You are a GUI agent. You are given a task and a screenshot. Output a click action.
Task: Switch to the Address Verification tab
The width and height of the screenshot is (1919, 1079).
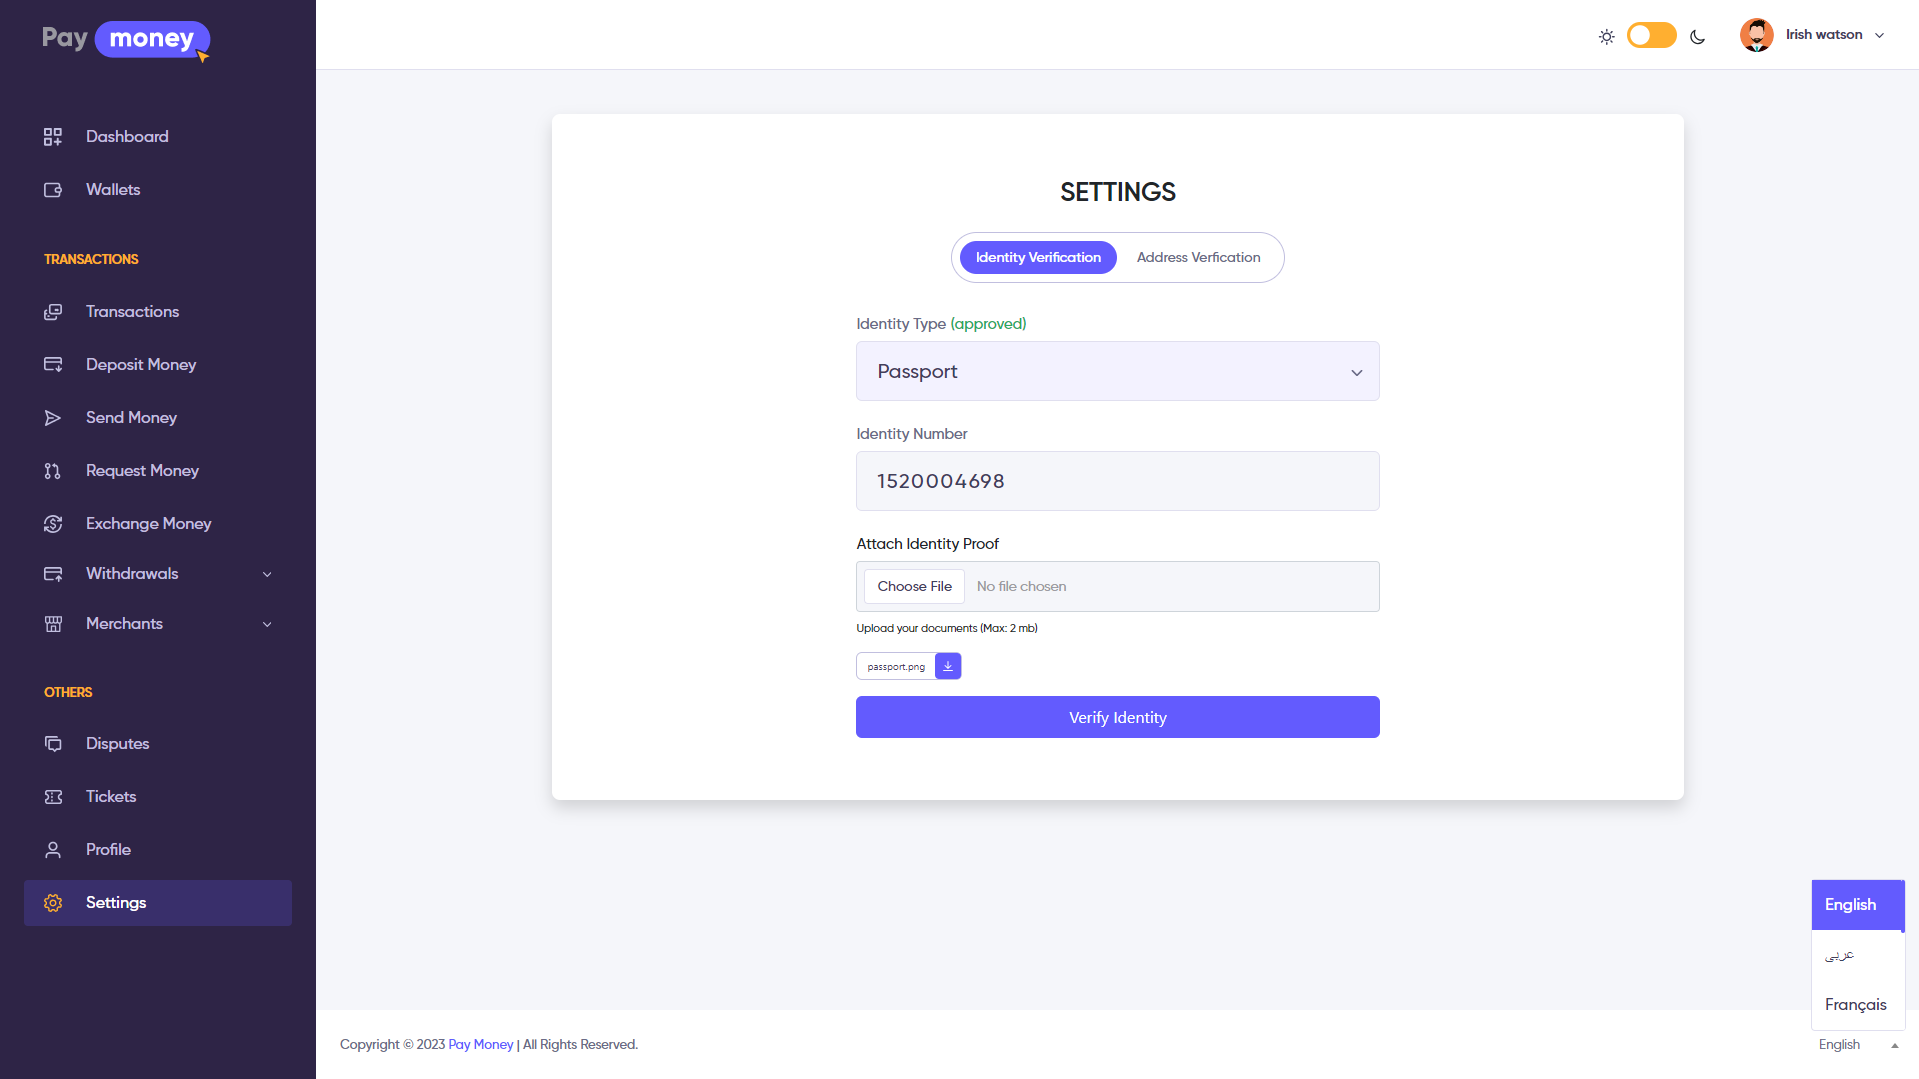pos(1198,258)
